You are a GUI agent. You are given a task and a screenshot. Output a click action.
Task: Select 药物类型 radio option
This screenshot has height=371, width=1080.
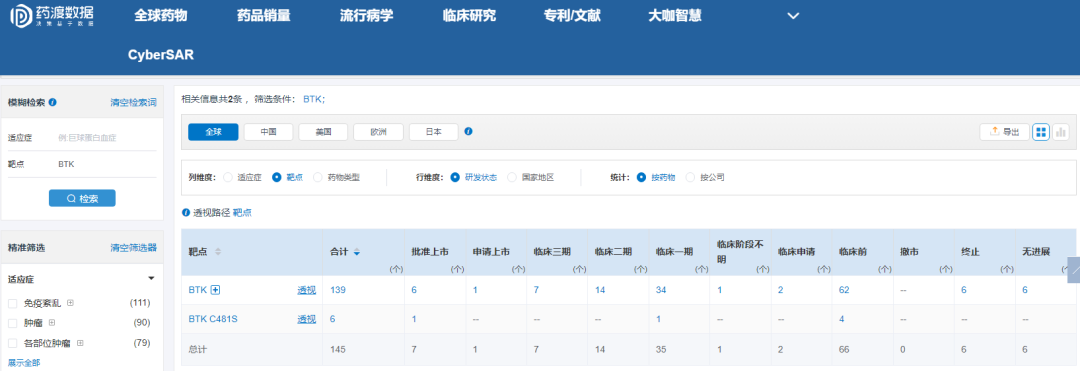coord(318,177)
